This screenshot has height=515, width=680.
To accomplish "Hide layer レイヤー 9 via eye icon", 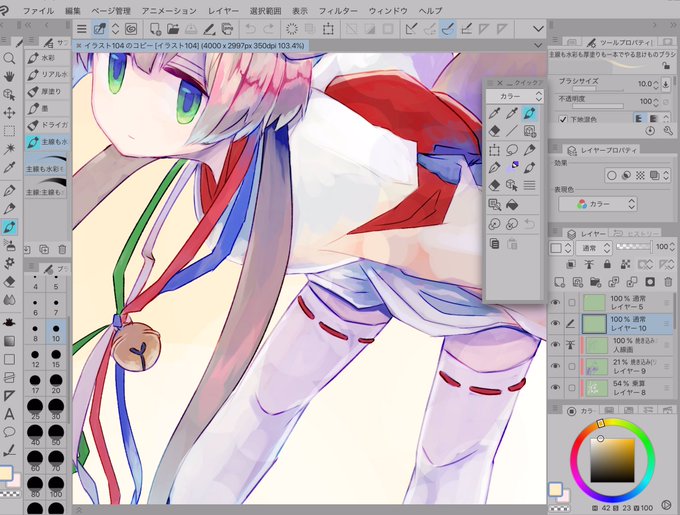I will (x=555, y=366).
